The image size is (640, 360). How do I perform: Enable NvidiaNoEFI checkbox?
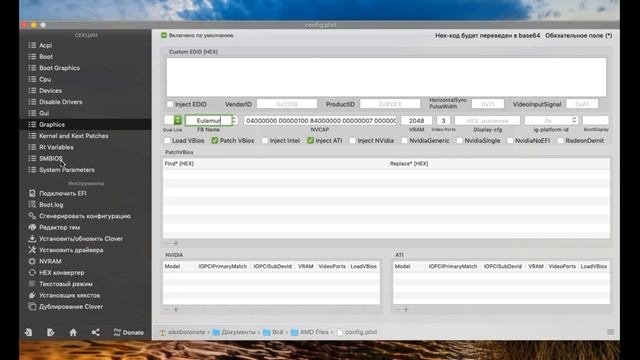510,140
